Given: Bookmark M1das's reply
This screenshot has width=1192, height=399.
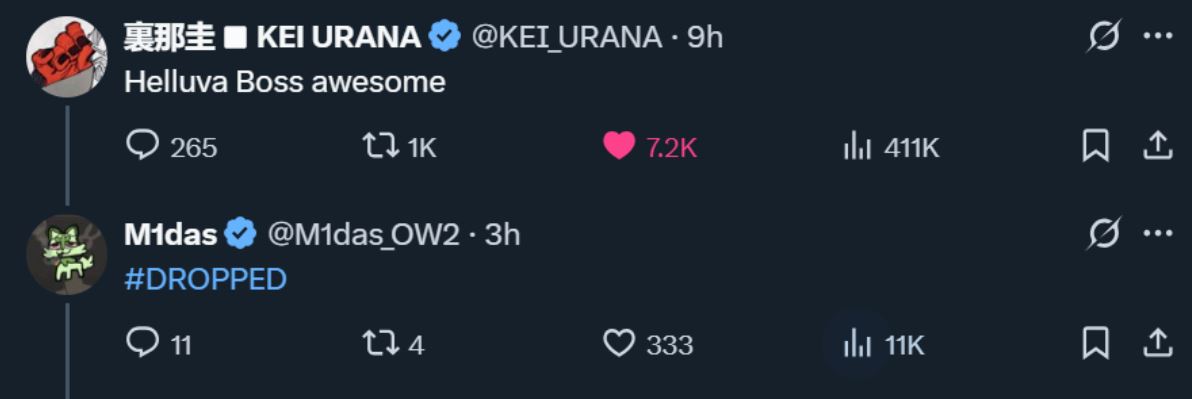Looking at the screenshot, I should coord(1095,344).
